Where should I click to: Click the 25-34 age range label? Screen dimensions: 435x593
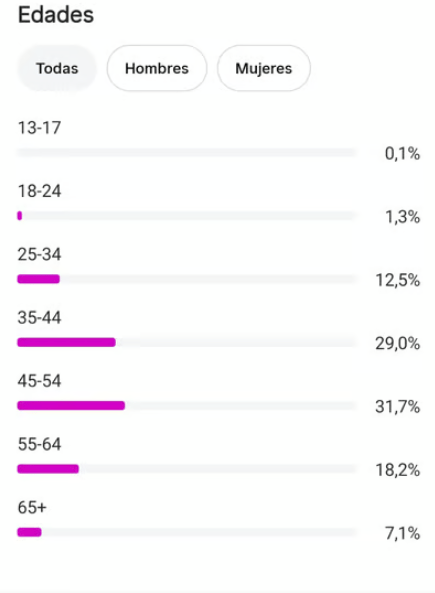pos(39,254)
